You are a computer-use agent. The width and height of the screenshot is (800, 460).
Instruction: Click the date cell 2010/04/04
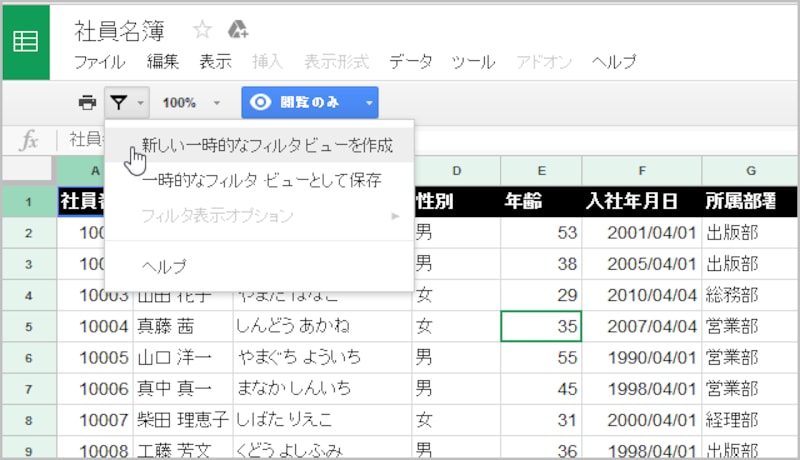click(642, 295)
